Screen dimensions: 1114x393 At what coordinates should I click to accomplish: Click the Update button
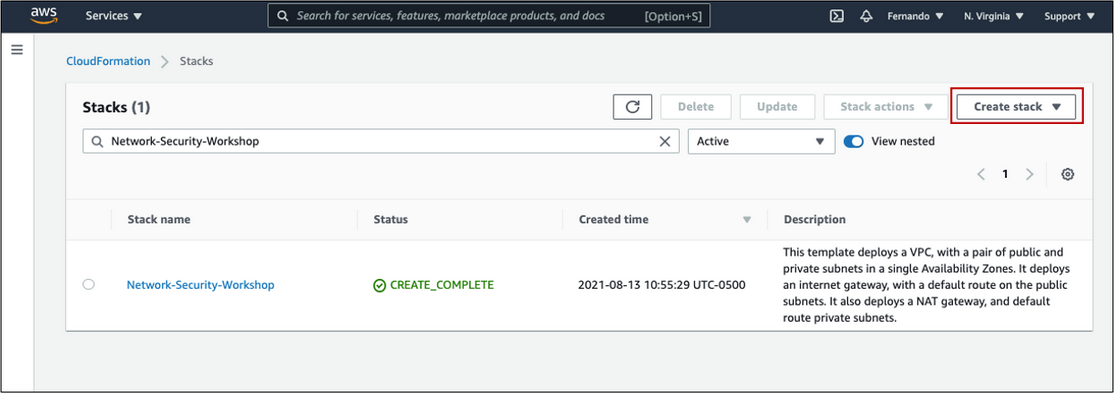point(777,107)
